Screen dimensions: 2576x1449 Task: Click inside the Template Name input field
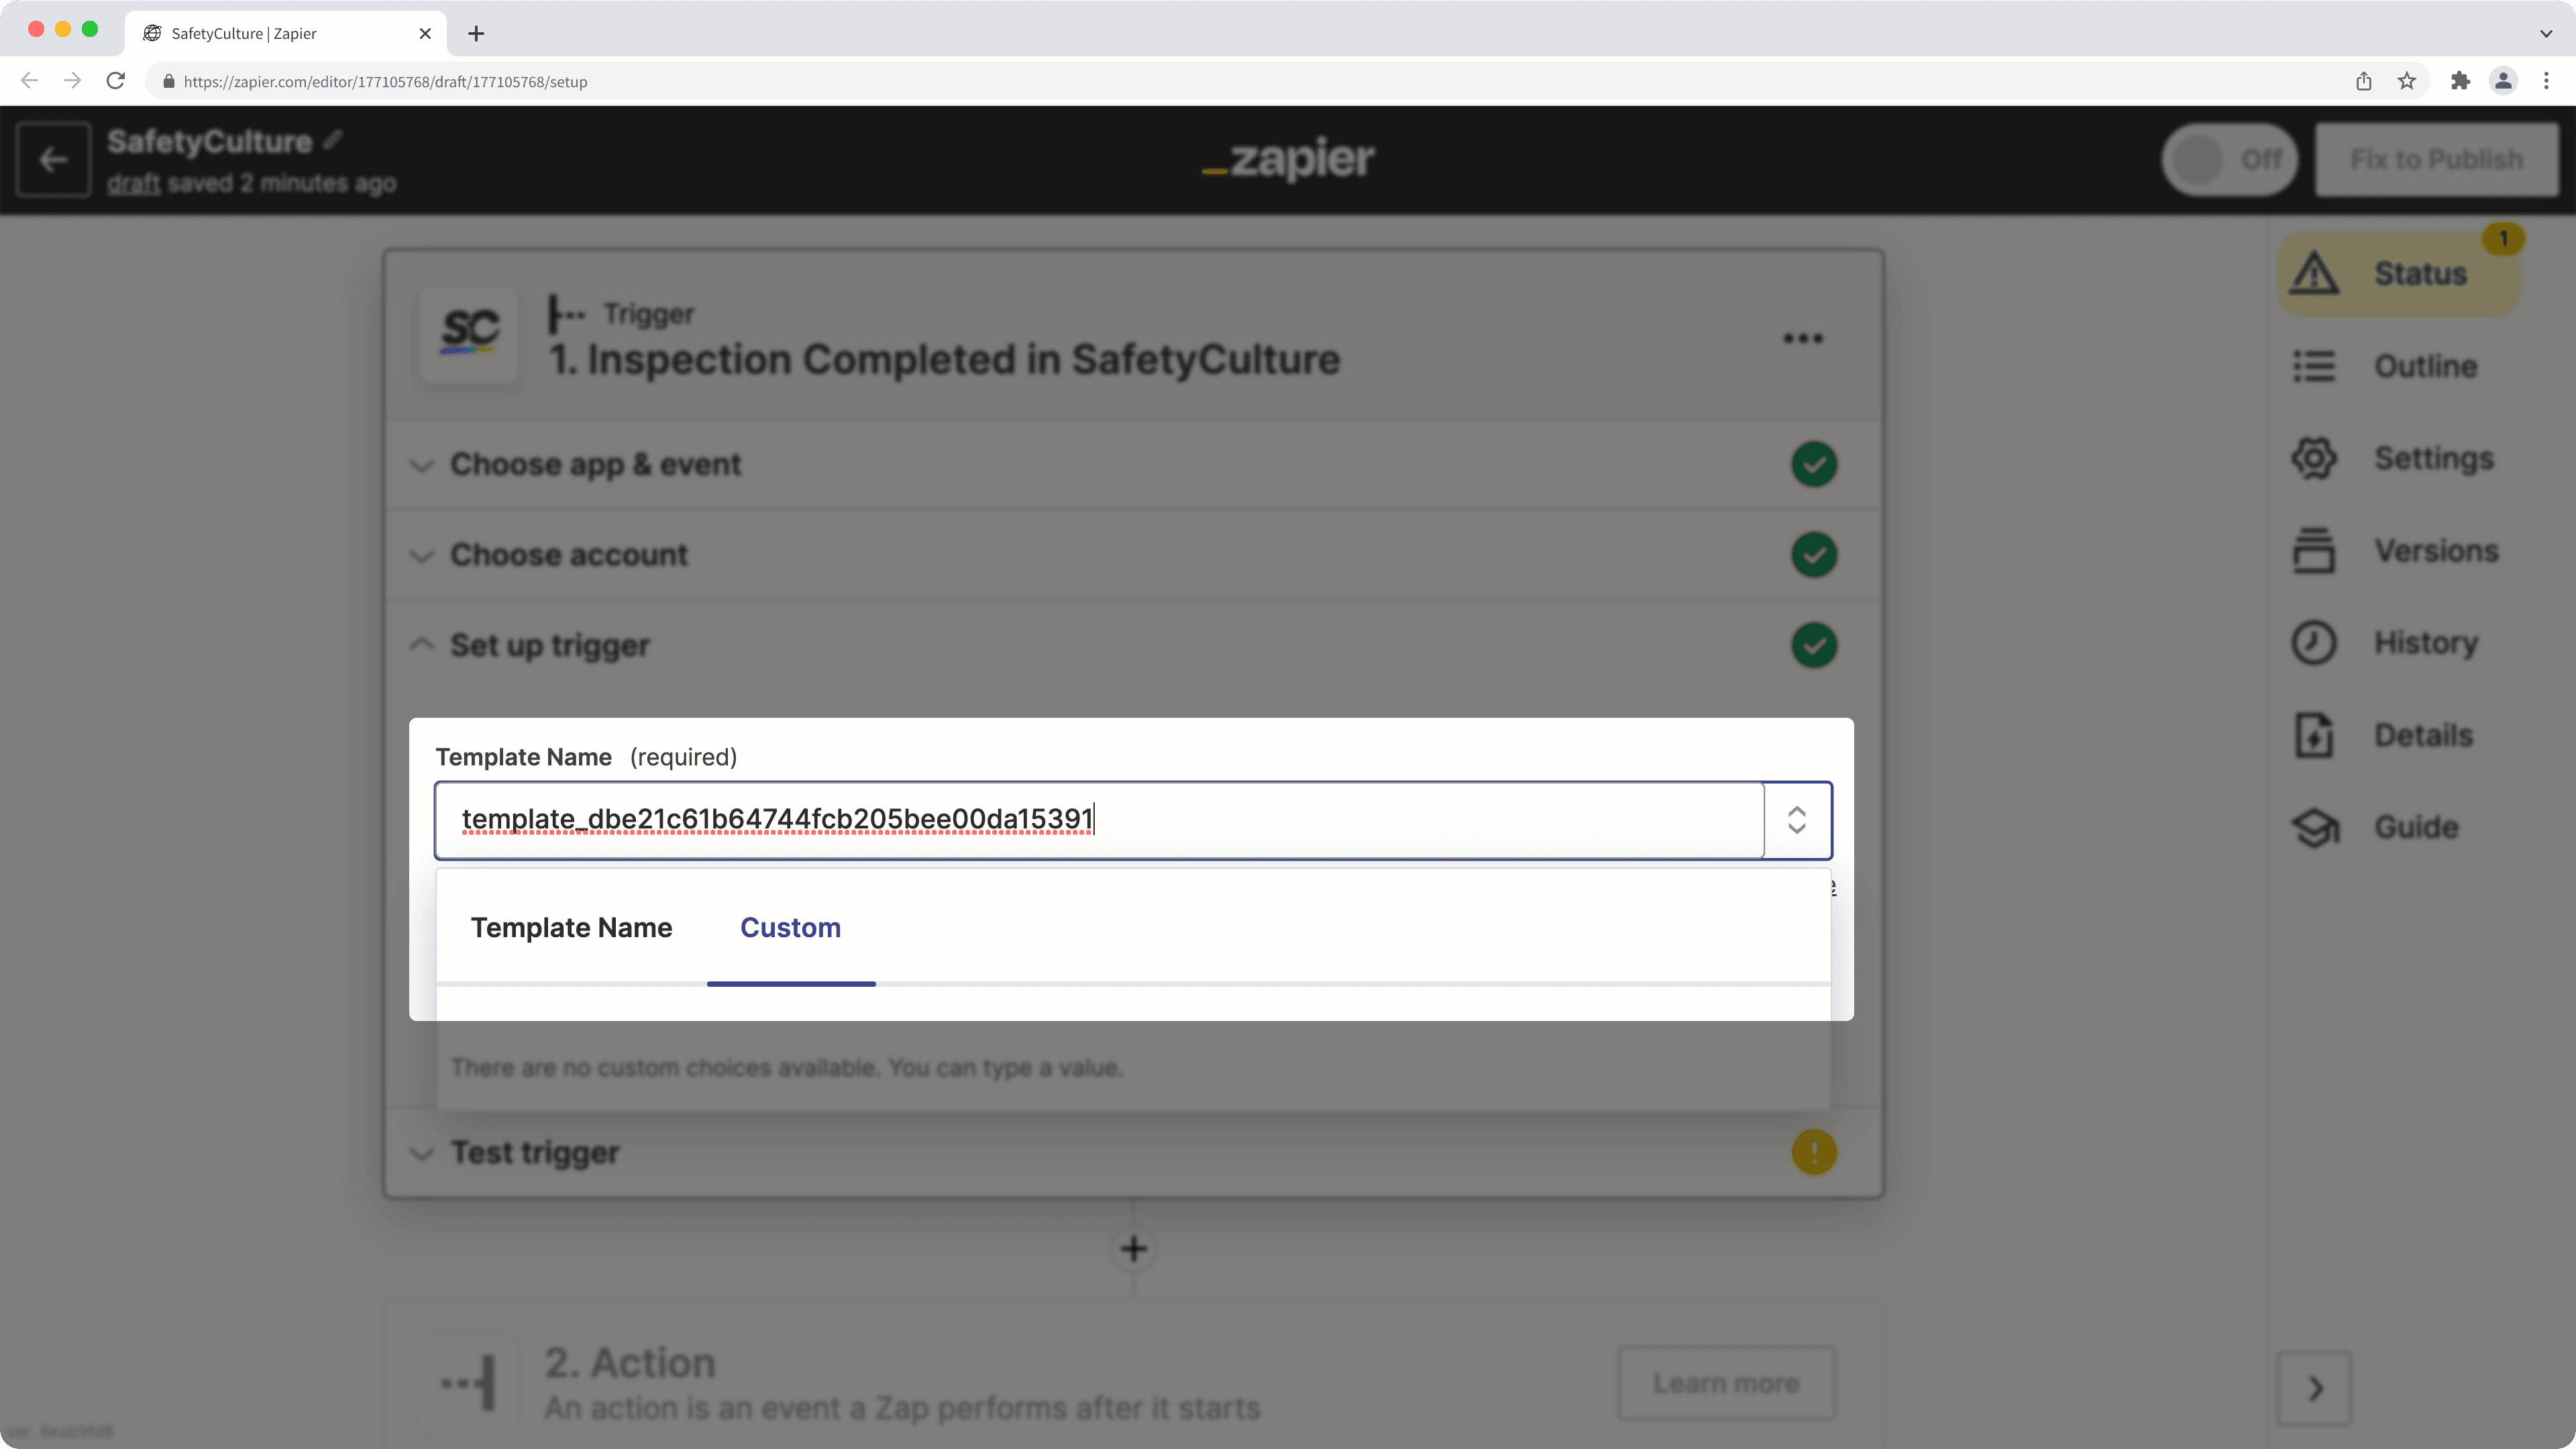pyautogui.click(x=1100, y=820)
